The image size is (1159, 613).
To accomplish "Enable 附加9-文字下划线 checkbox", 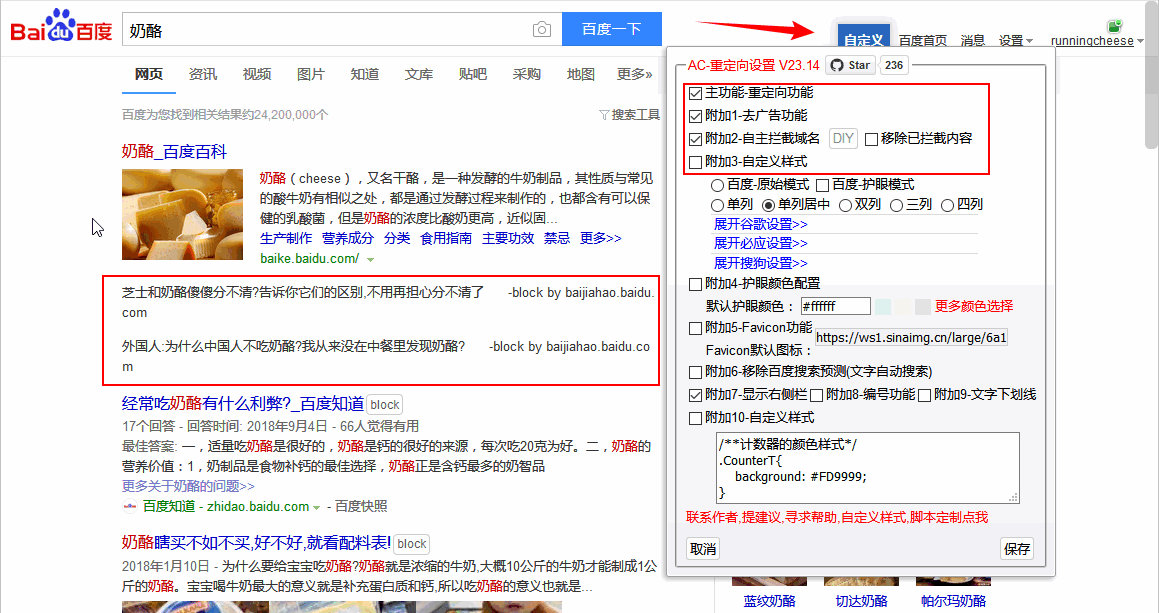I will (924, 395).
